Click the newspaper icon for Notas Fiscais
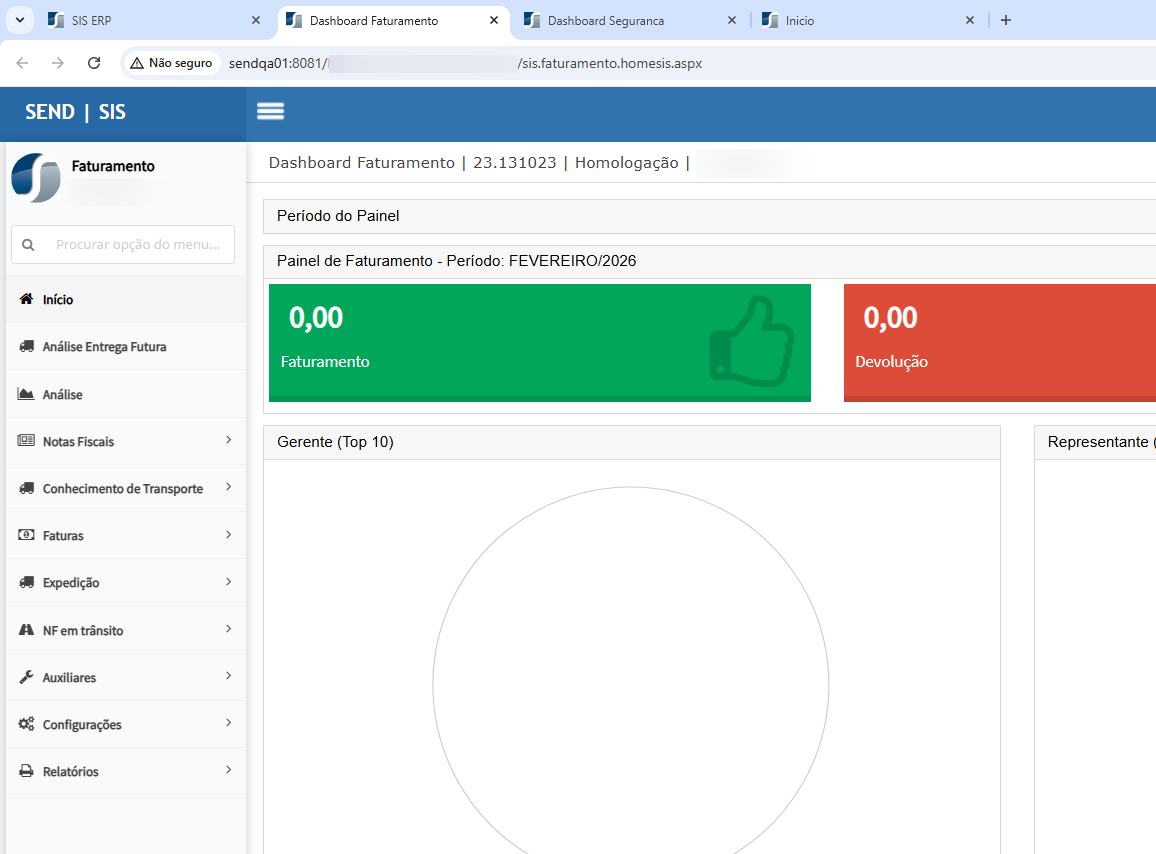The width and height of the screenshot is (1156, 854). (x=26, y=441)
